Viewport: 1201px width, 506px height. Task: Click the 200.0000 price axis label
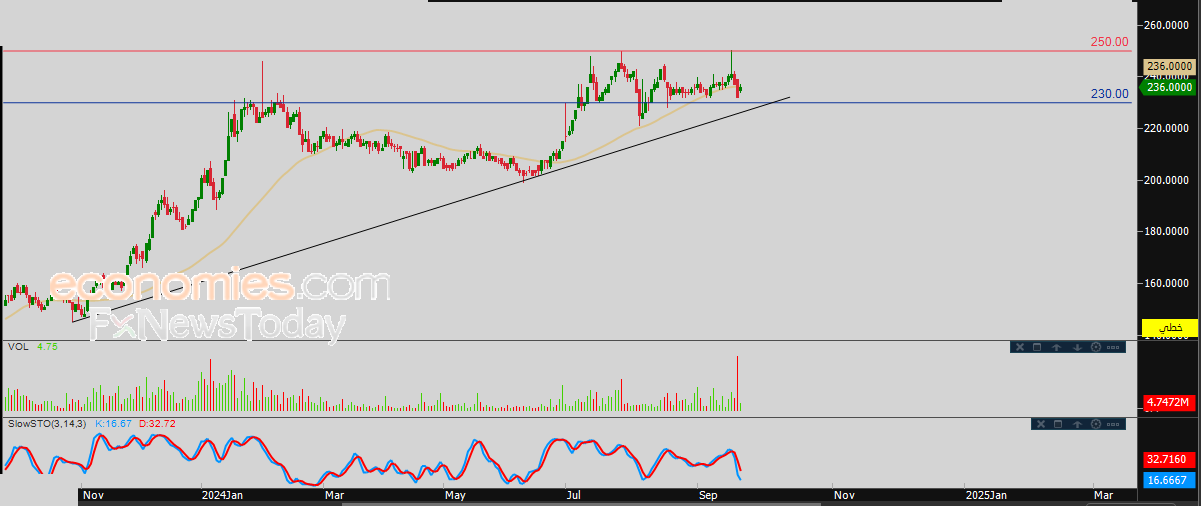pyautogui.click(x=1168, y=180)
